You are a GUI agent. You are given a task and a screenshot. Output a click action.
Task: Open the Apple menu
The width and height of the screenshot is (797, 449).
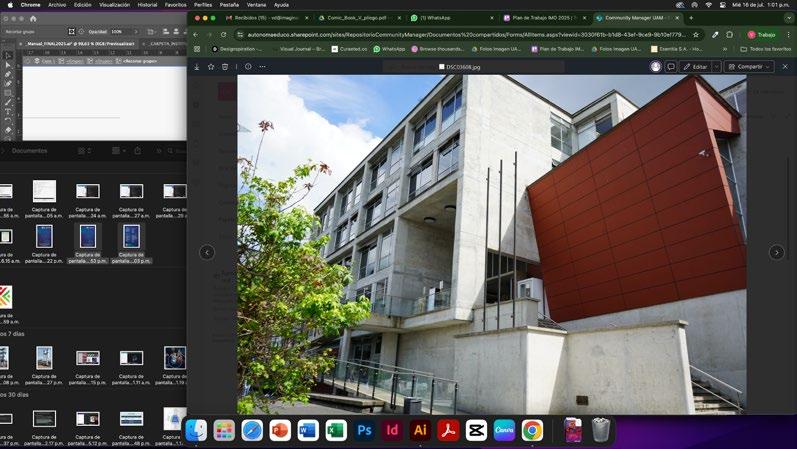coord(10,5)
